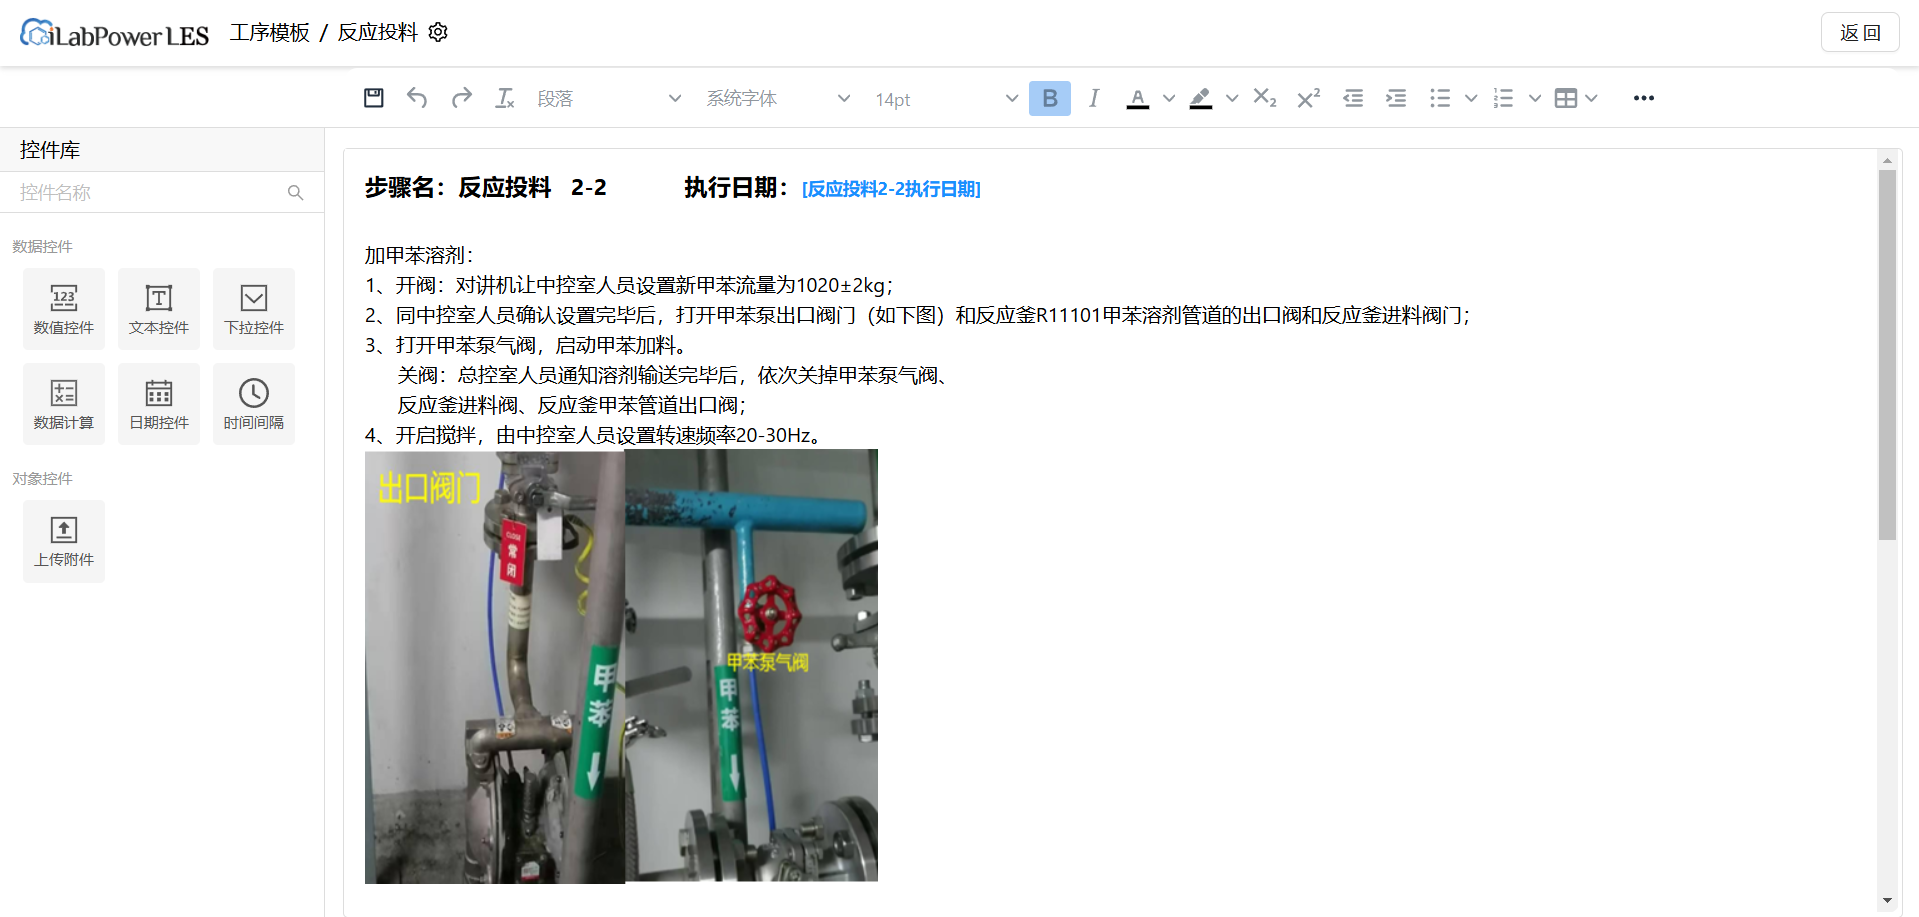The width and height of the screenshot is (1919, 917).
Task: Open the 段落 paragraph format dropdown
Action: [x=609, y=98]
